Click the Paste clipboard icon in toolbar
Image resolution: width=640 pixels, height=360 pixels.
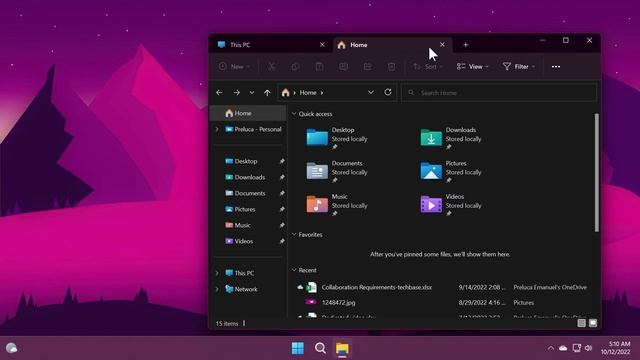click(320, 67)
